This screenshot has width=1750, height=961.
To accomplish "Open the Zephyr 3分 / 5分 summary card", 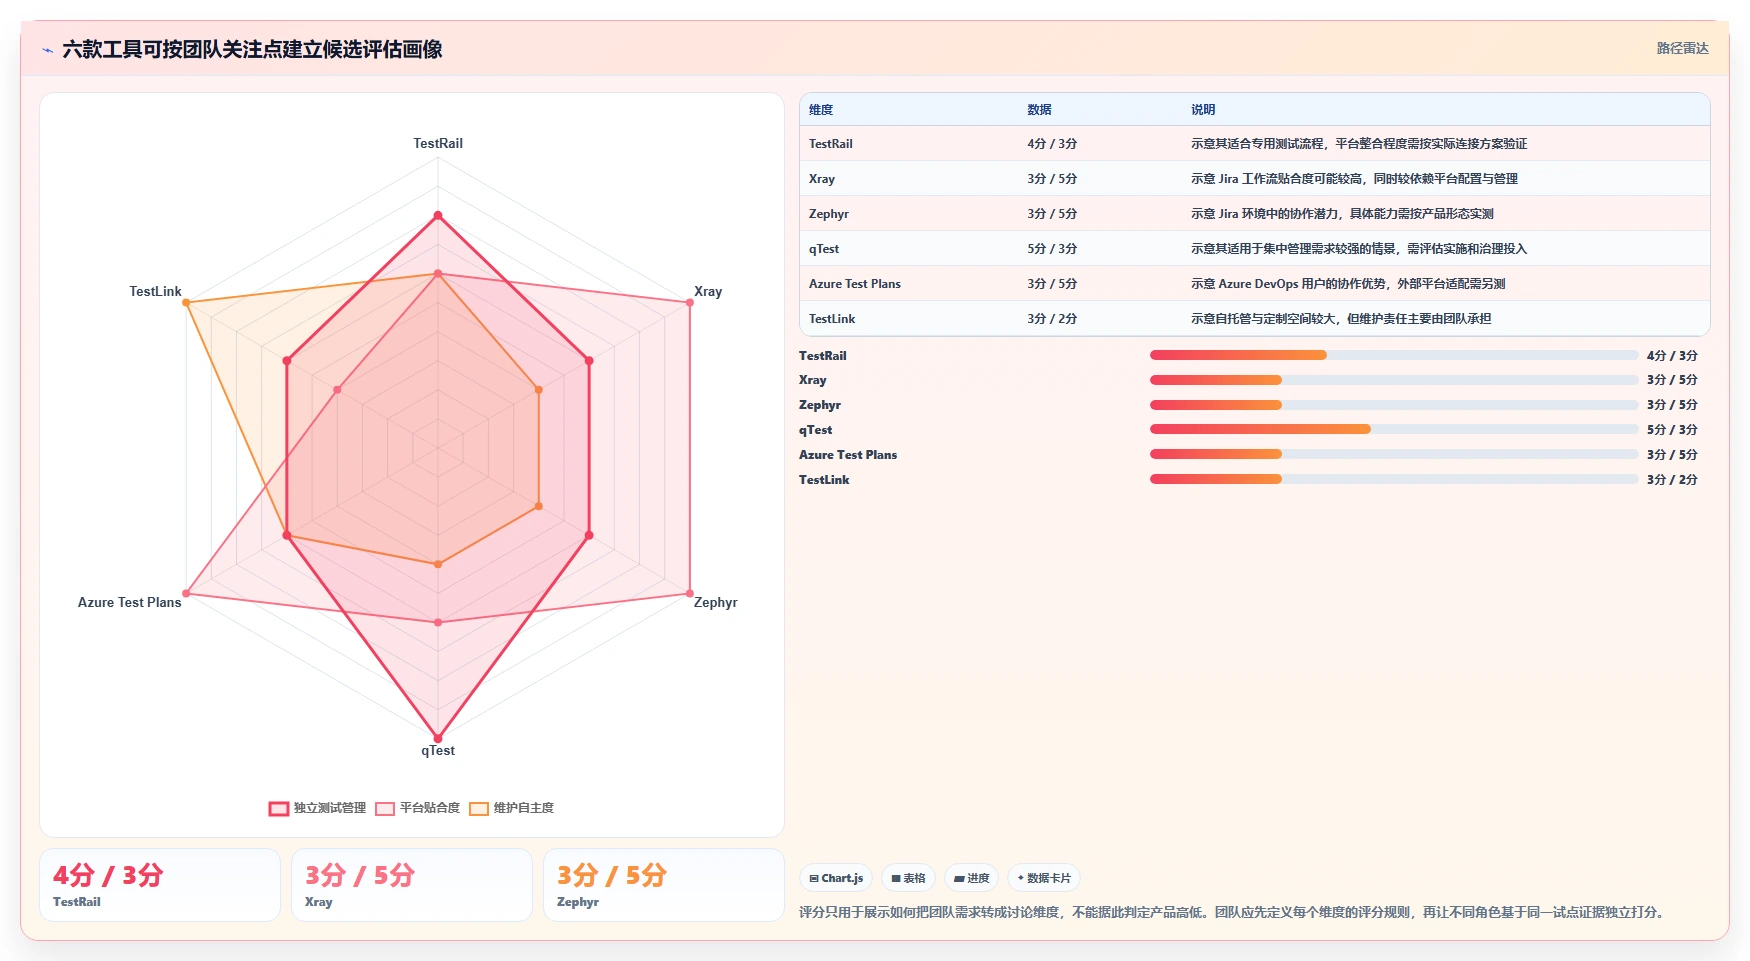I will coord(664,885).
